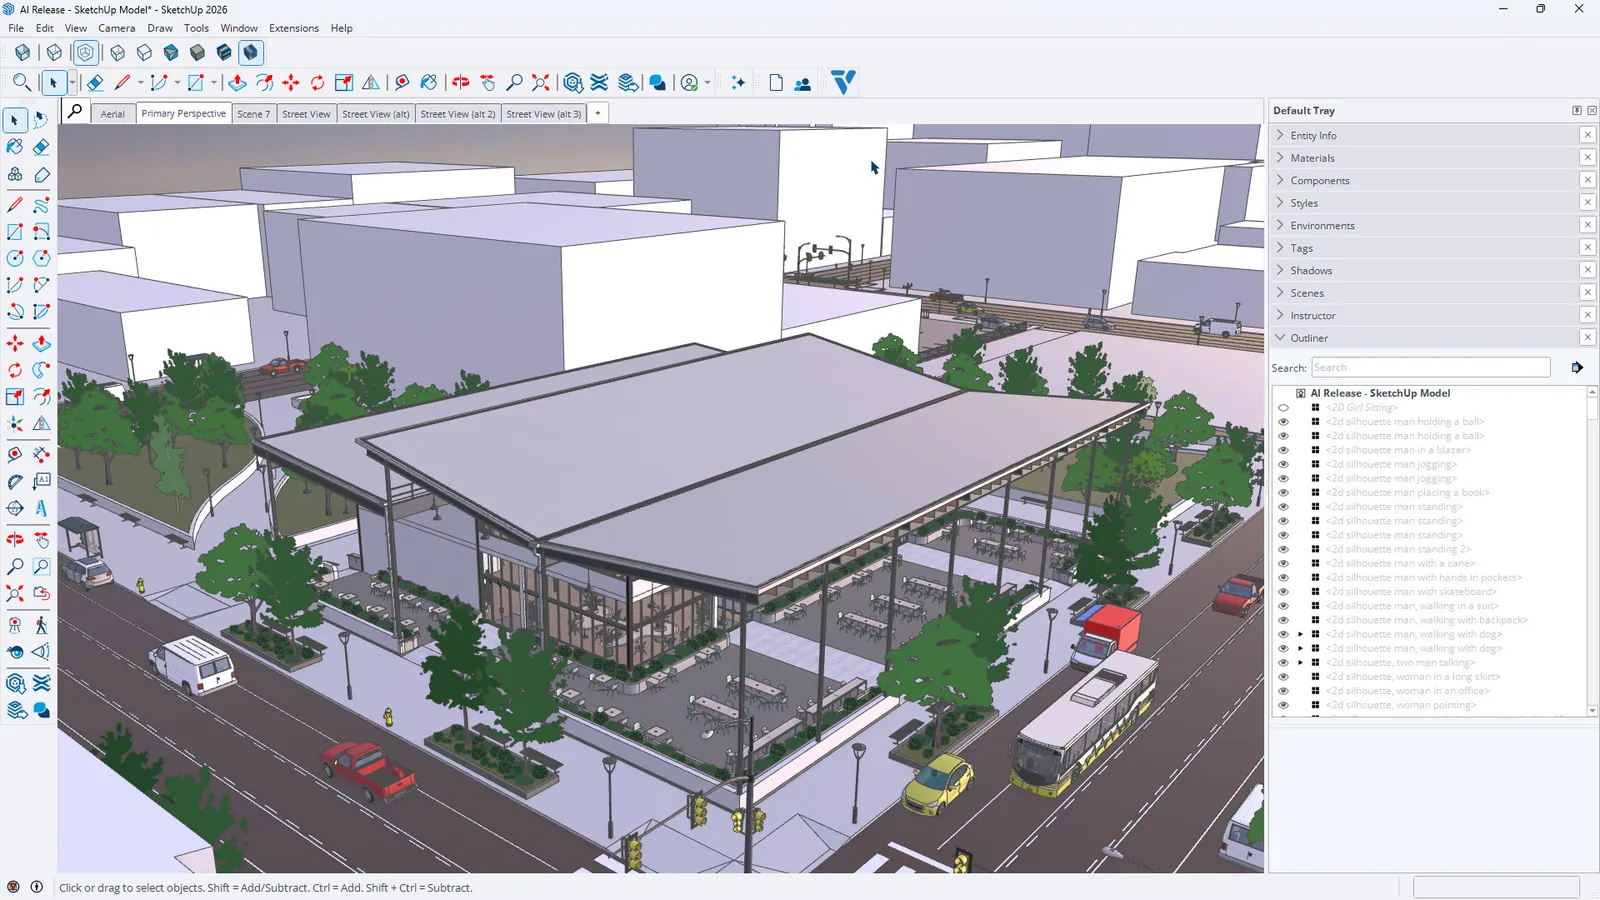
Task: Click the Trimble logo icon in the top toolbar
Action: [x=843, y=82]
